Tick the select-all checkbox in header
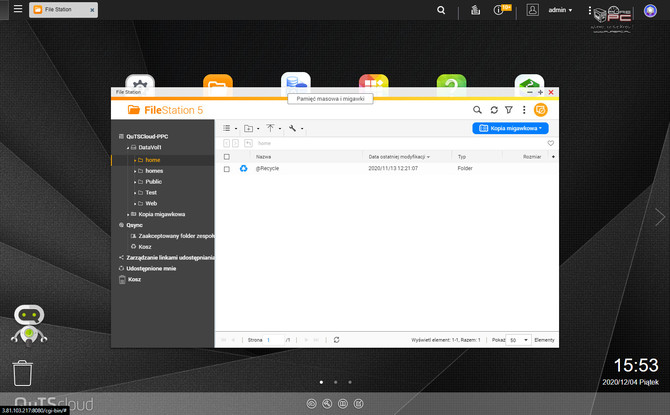Screen dimensions: 670x415 point(226,157)
